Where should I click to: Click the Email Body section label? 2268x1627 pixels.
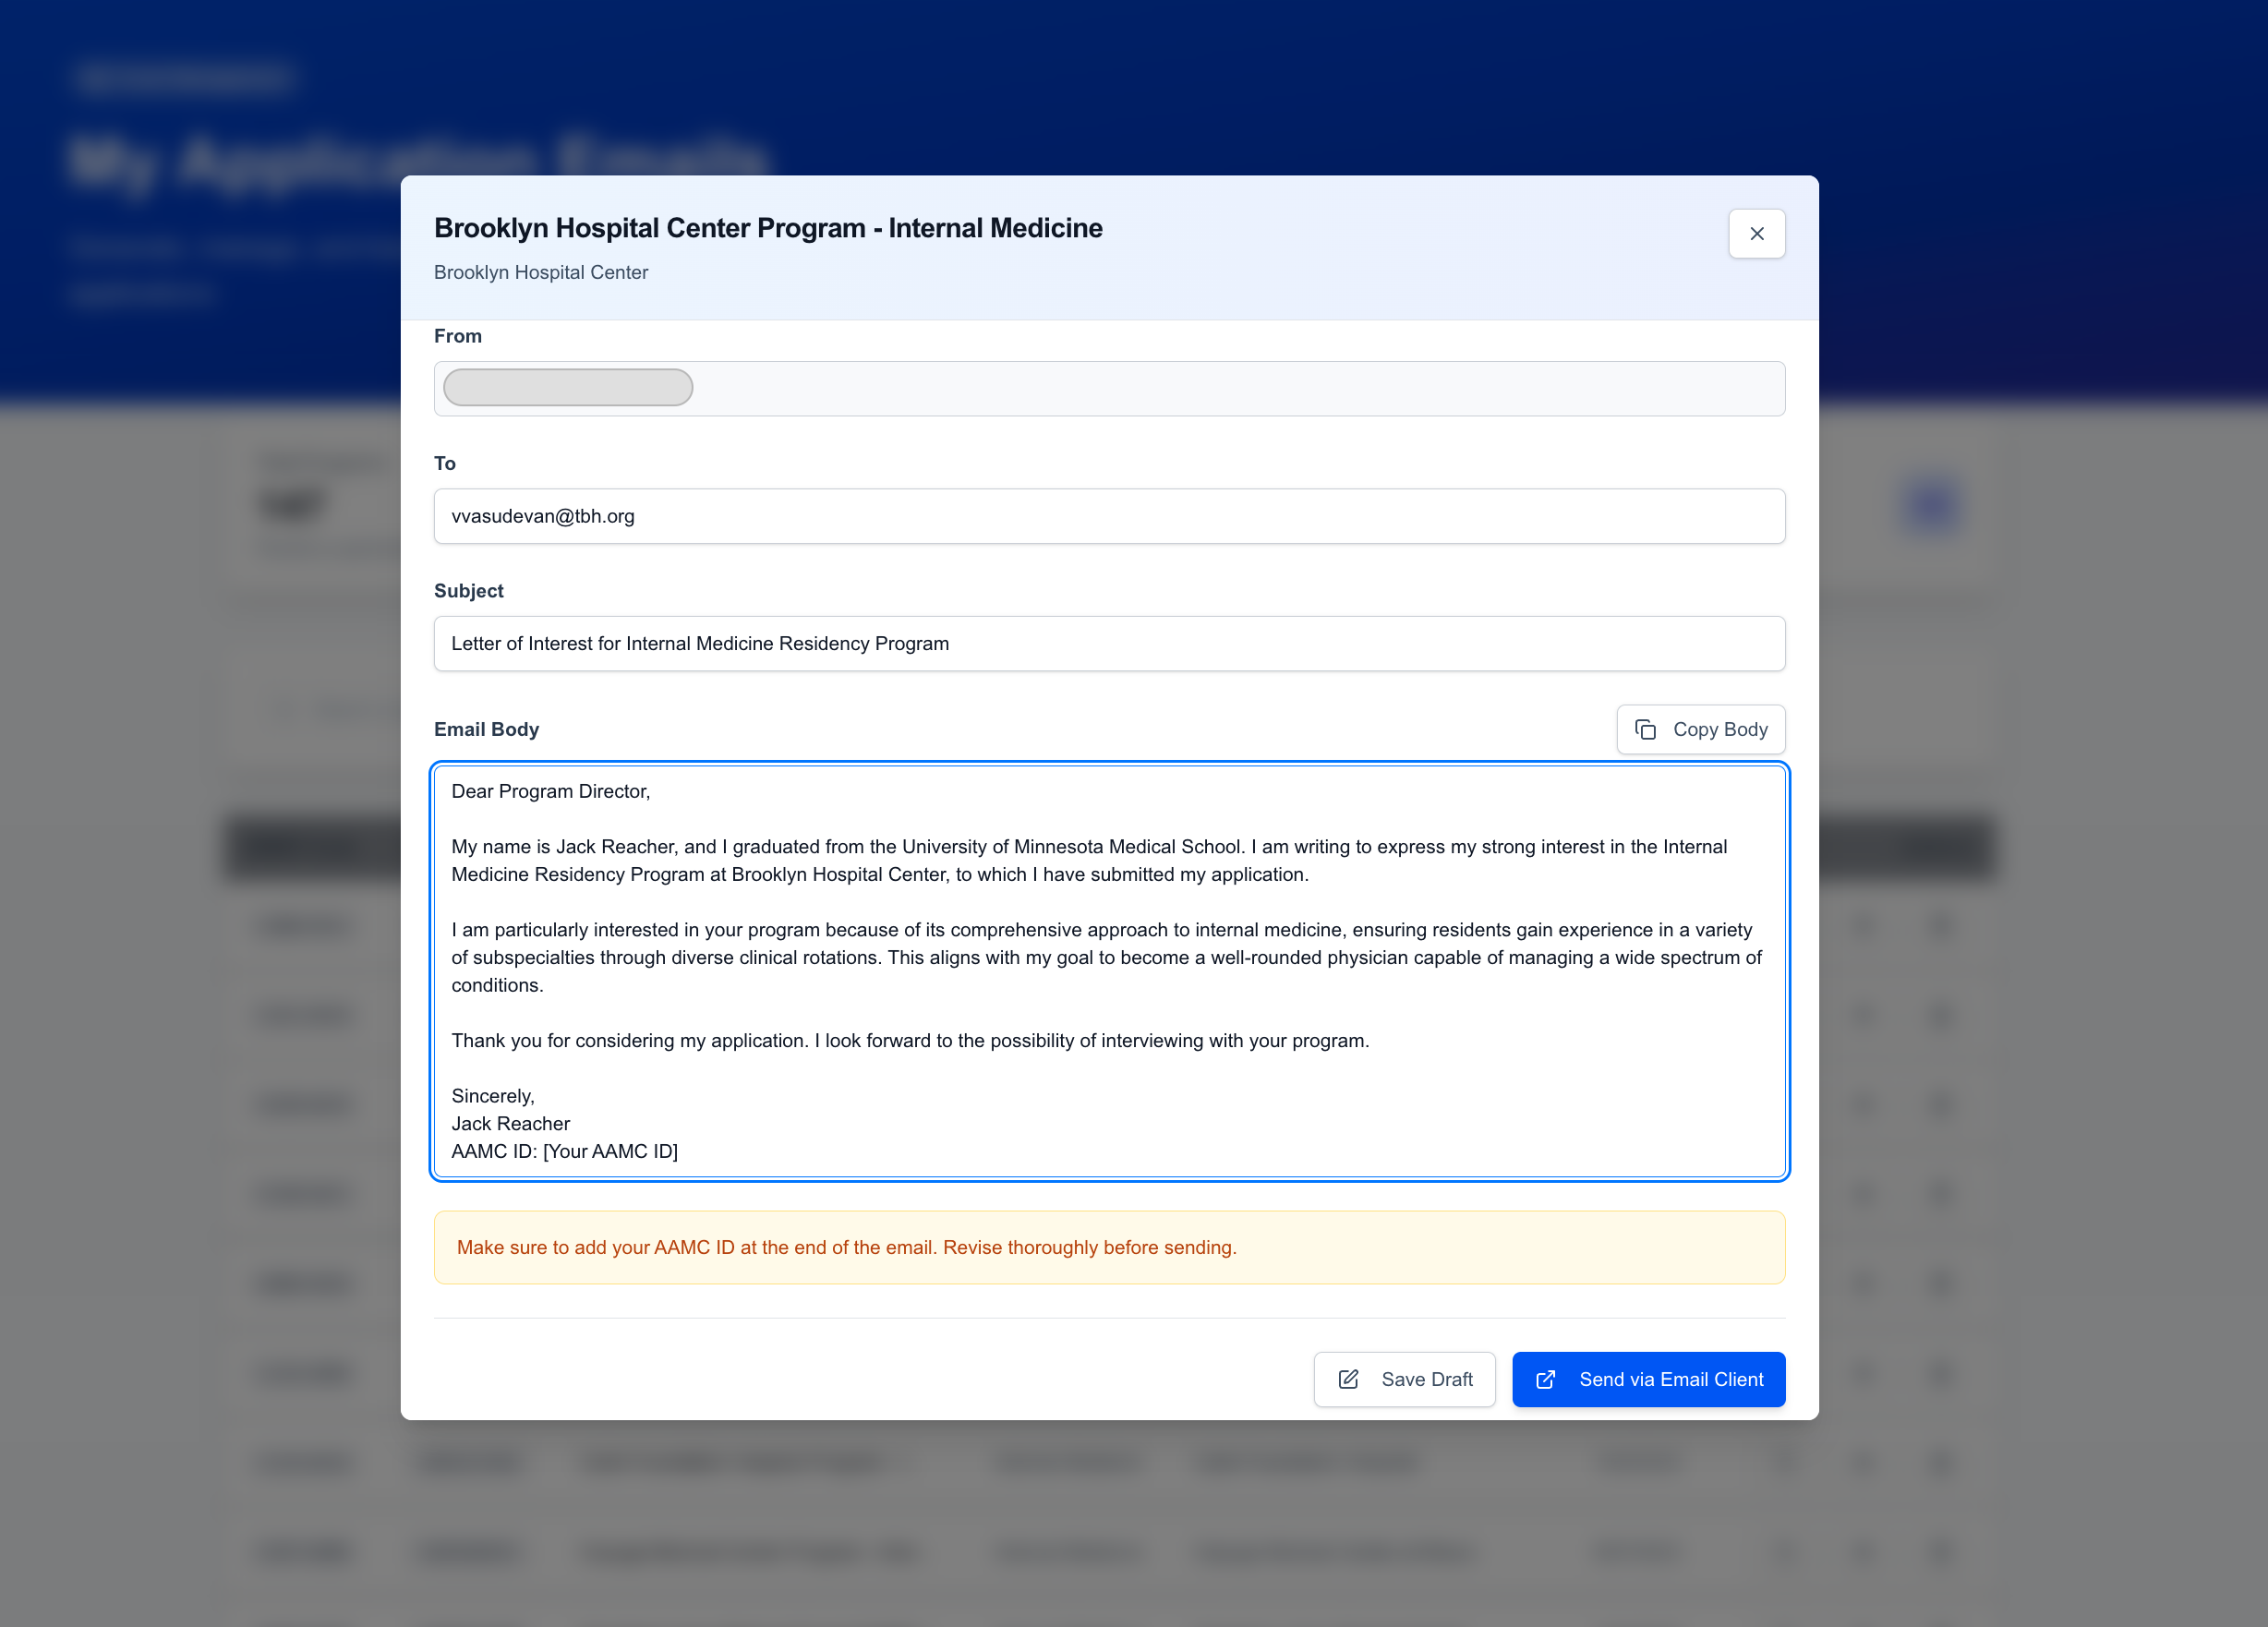(486, 729)
